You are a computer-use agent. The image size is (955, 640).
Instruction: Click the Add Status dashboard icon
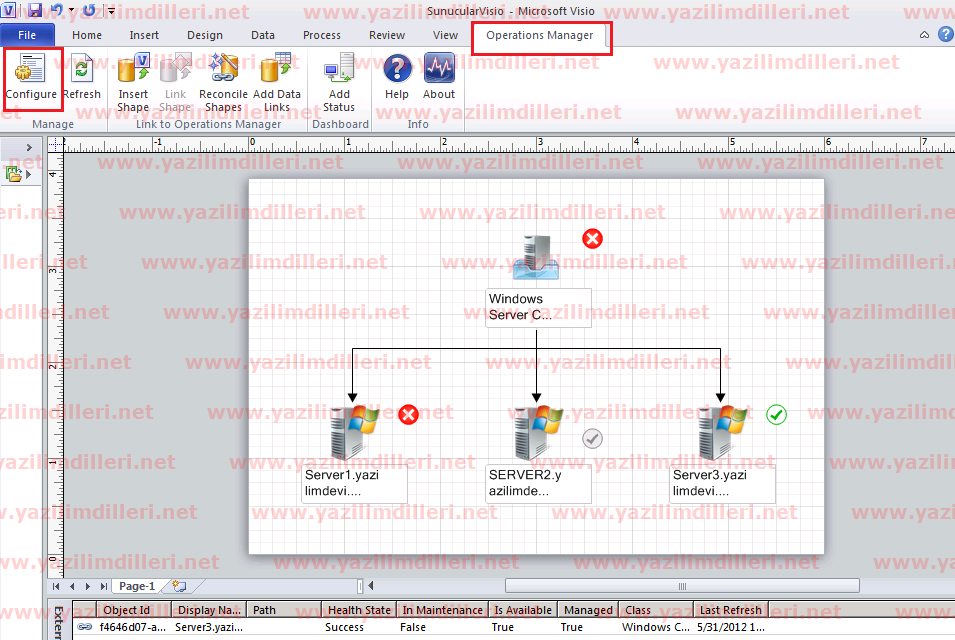339,82
